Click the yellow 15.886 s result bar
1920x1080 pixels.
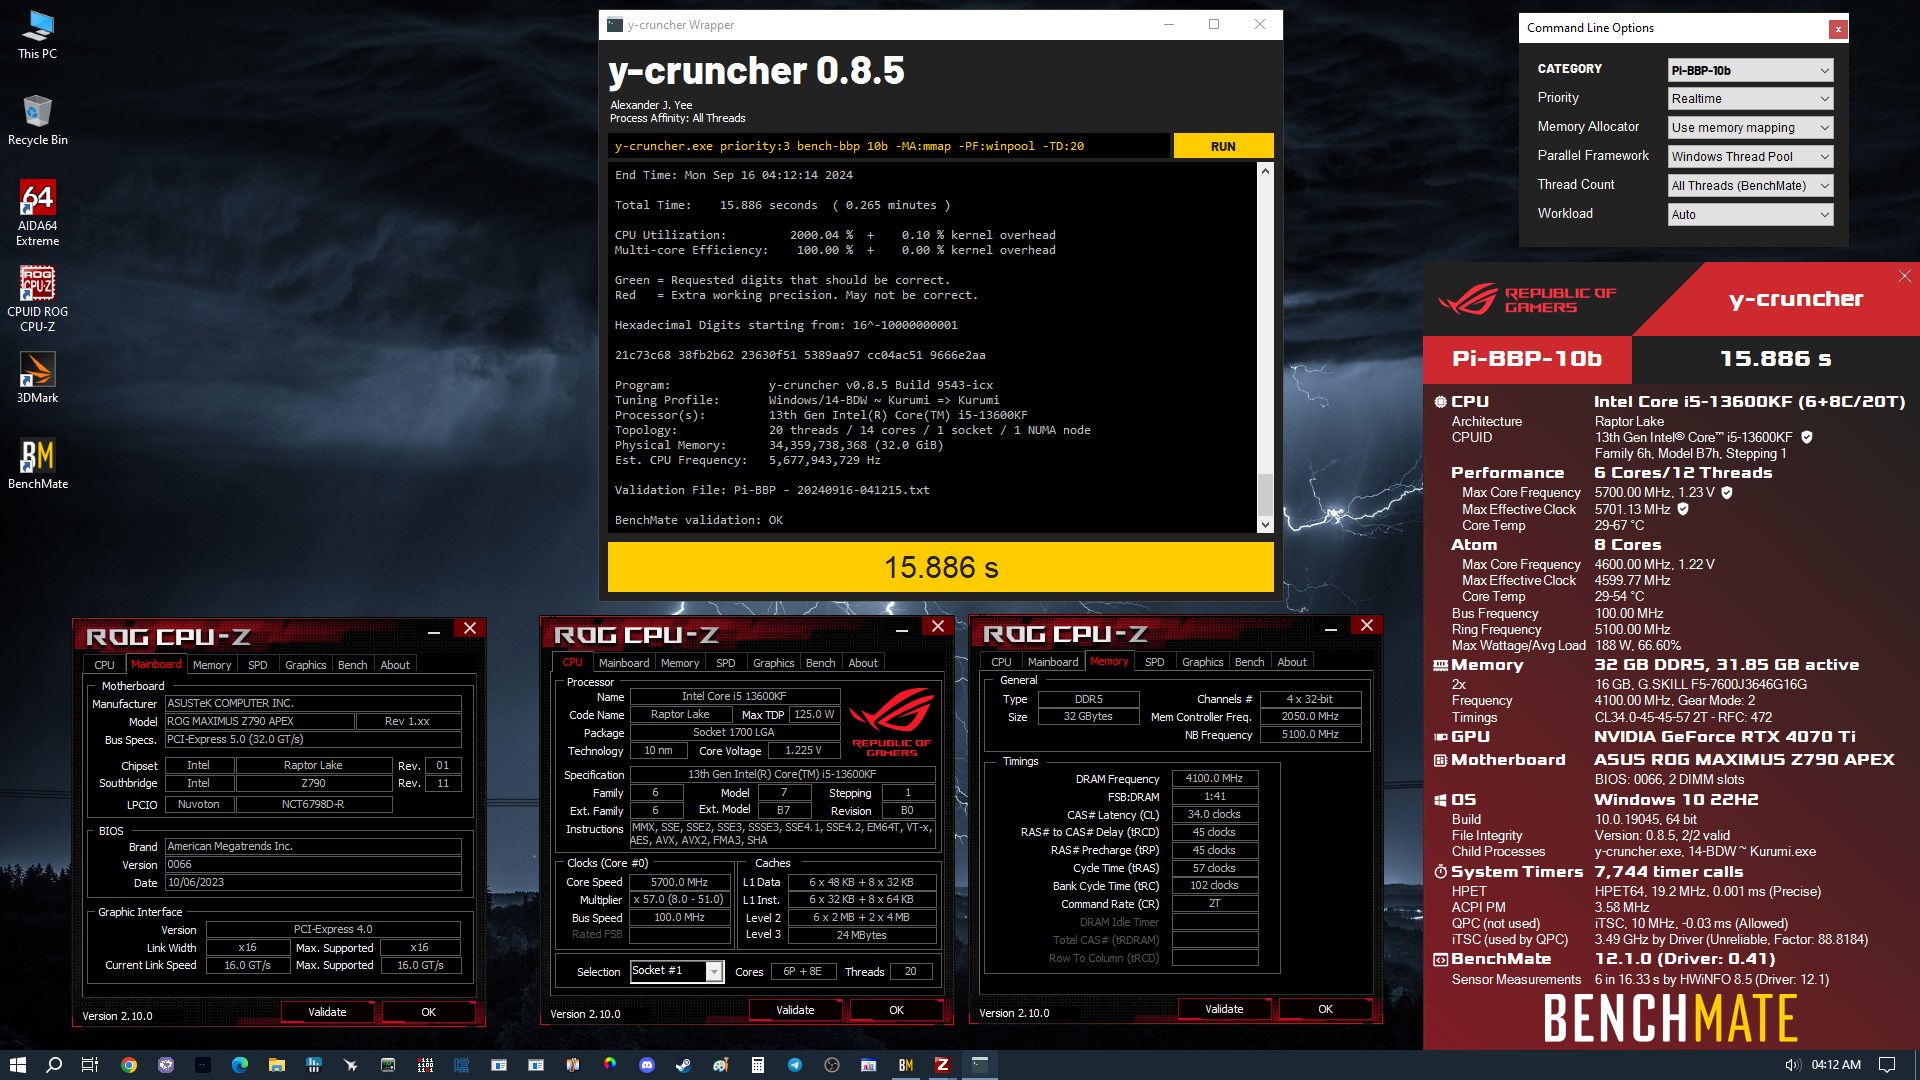tap(941, 567)
